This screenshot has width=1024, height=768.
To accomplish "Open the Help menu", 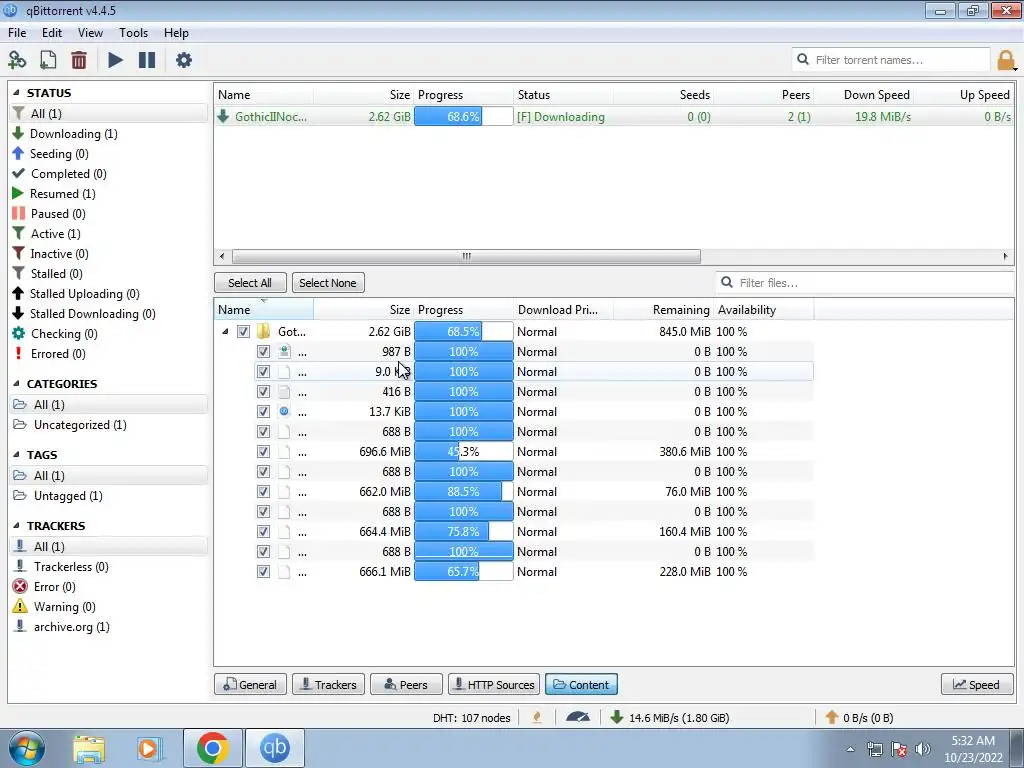I will (176, 33).
